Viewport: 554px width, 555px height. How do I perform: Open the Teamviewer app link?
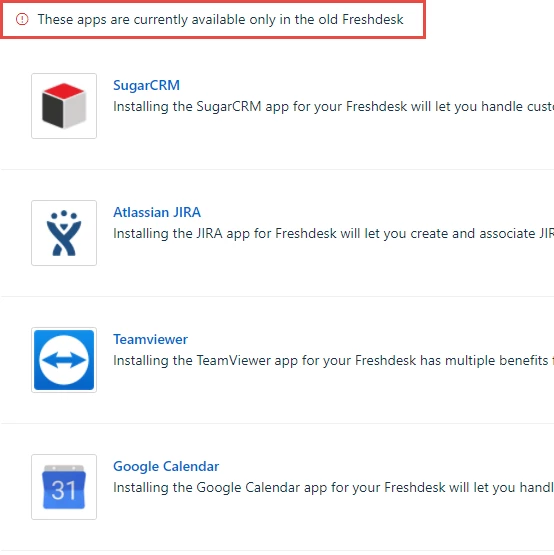click(150, 339)
